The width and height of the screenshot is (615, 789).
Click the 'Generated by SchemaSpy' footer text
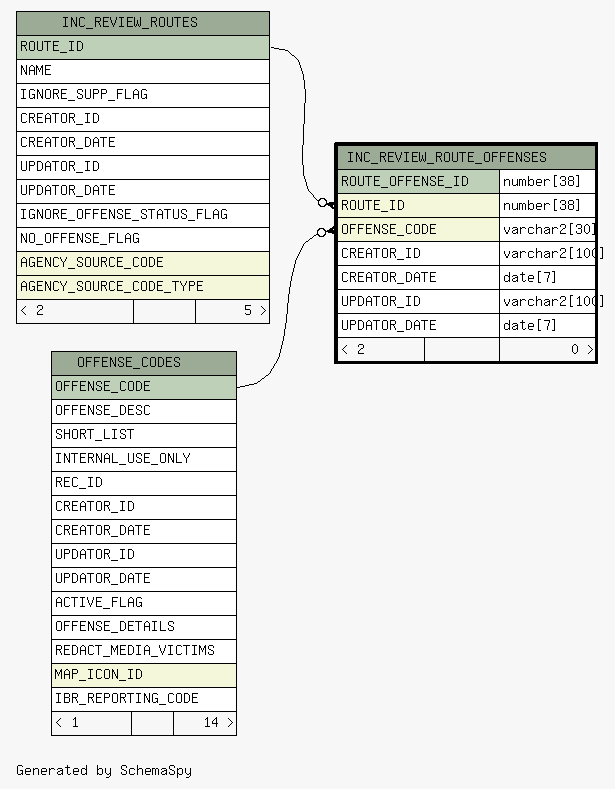tap(104, 770)
